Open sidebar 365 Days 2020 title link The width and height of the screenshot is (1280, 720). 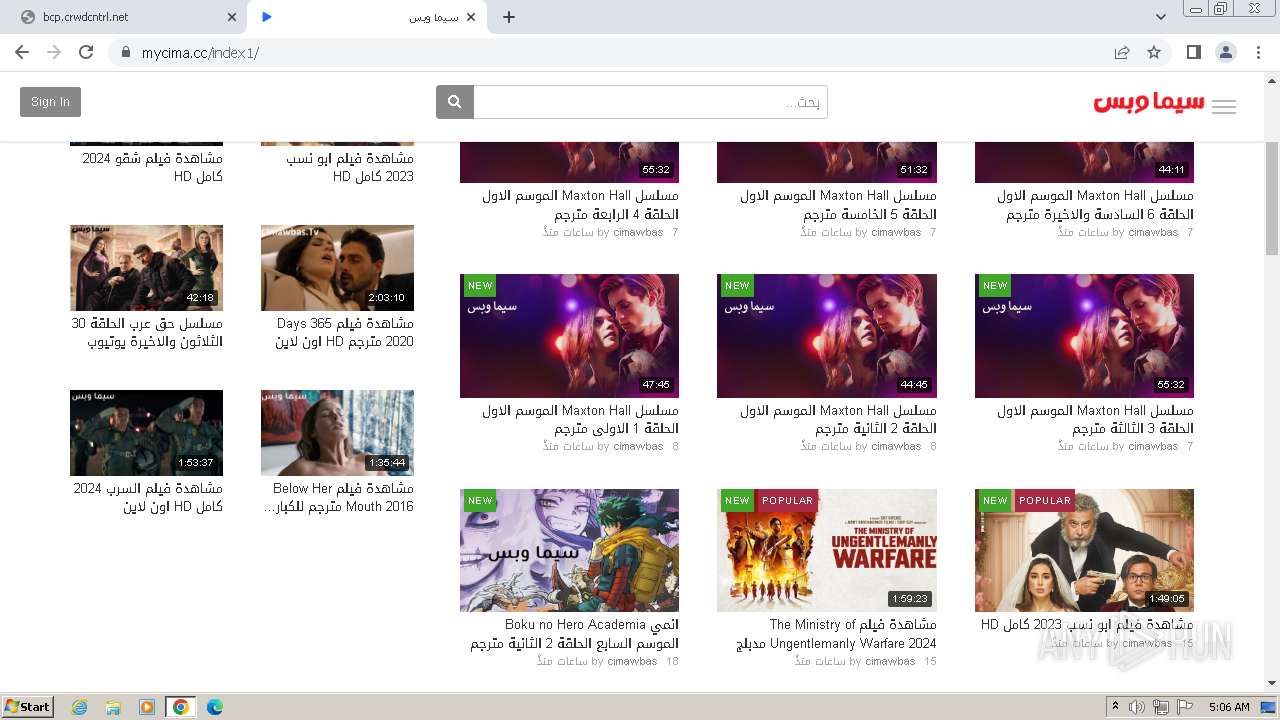(345, 333)
